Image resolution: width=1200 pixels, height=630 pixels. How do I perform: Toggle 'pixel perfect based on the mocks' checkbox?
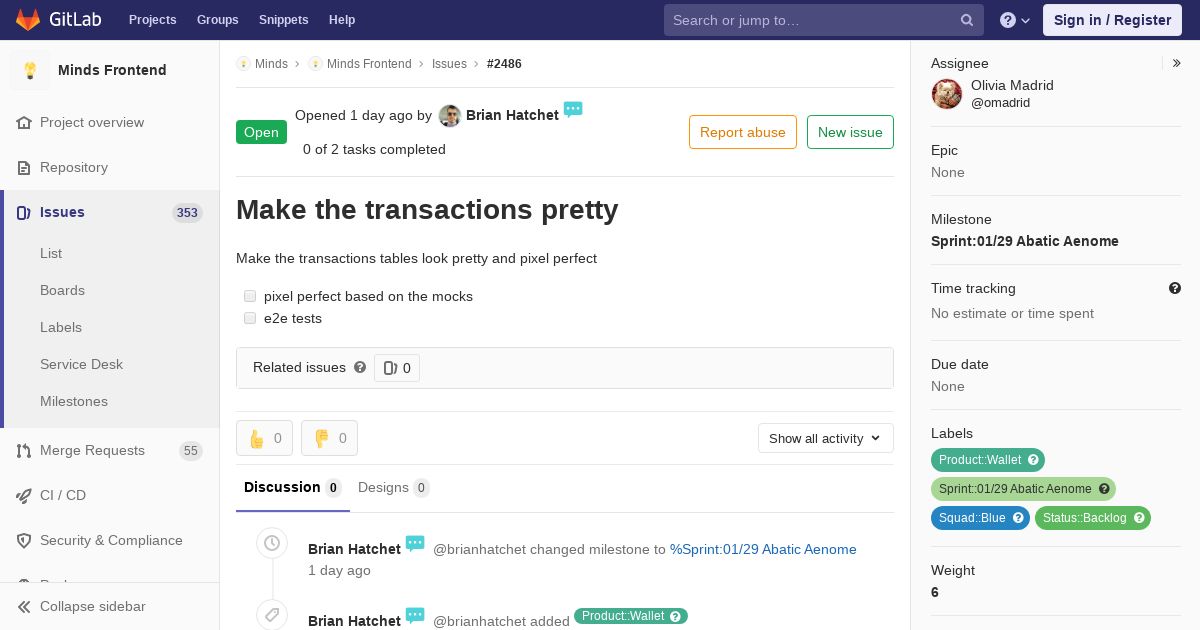point(250,296)
